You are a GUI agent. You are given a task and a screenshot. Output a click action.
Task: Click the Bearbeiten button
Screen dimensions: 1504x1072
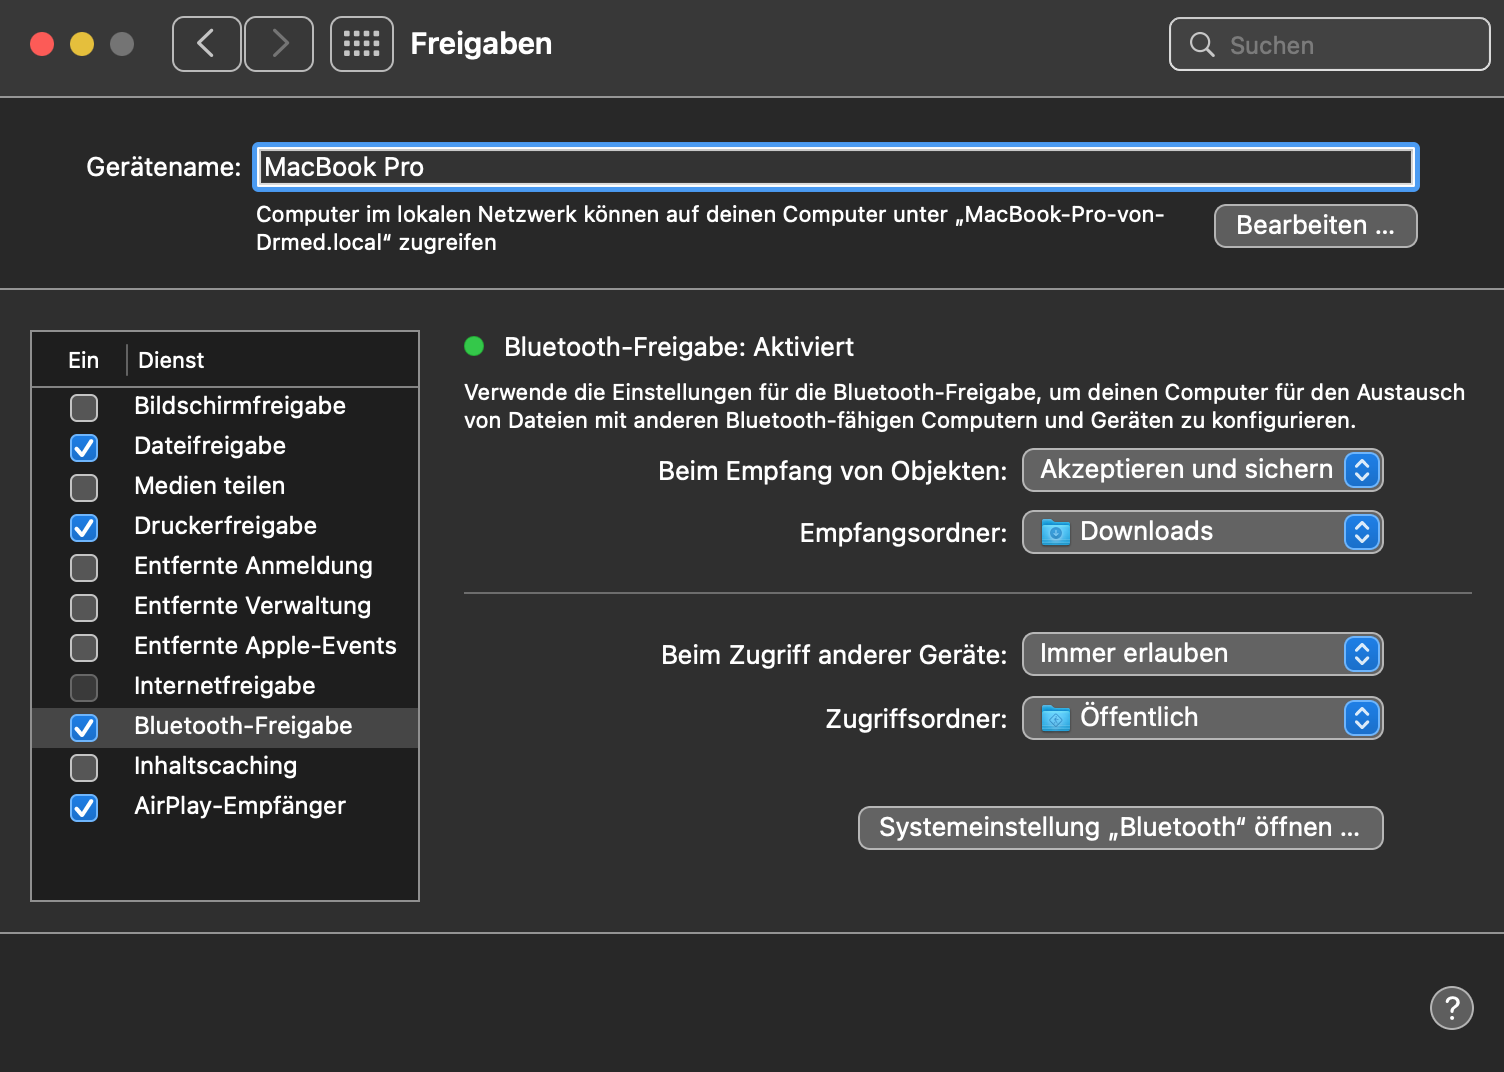1315,226
